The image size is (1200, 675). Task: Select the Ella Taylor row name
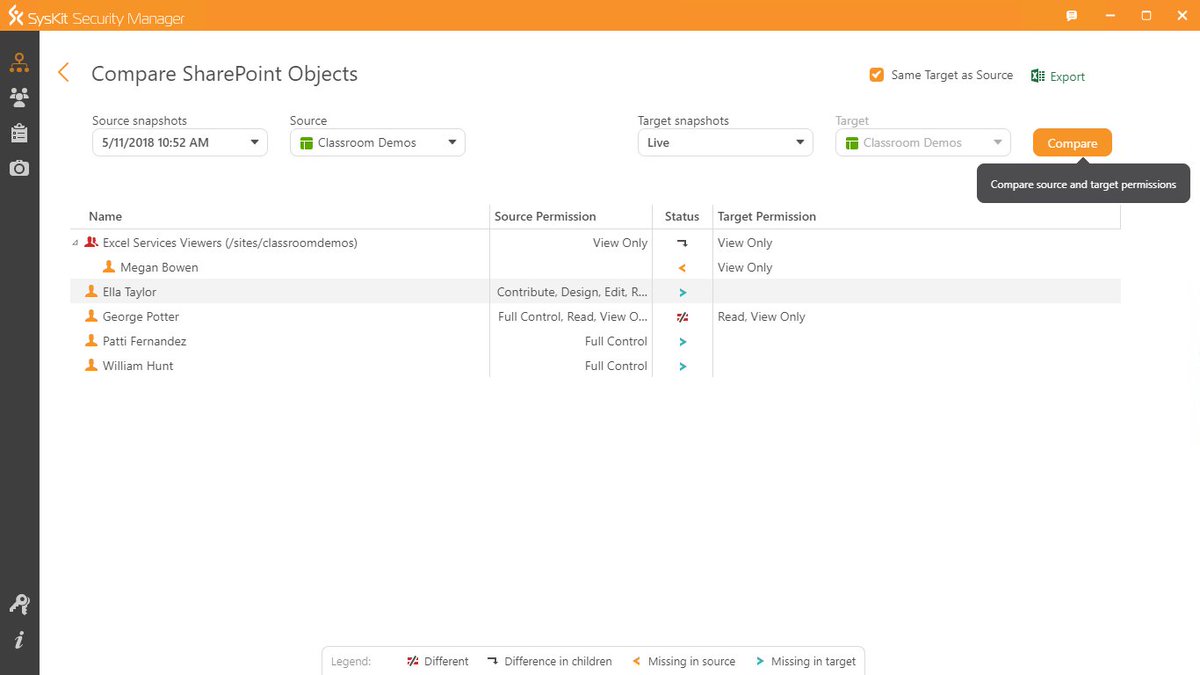[x=129, y=292]
